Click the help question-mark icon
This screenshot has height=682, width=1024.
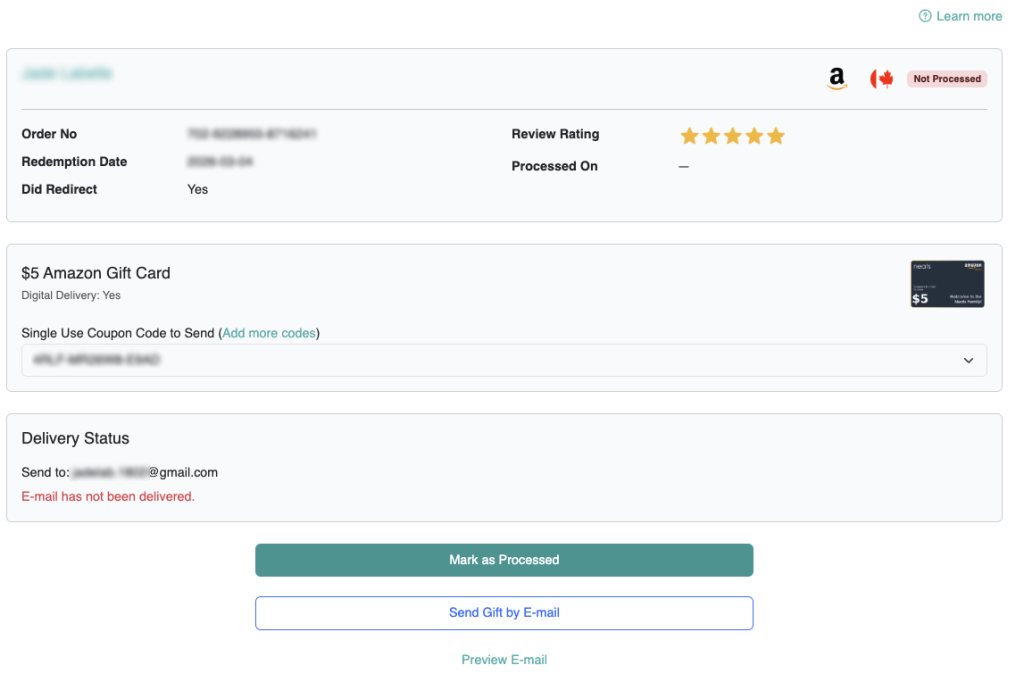pyautogui.click(x=925, y=16)
